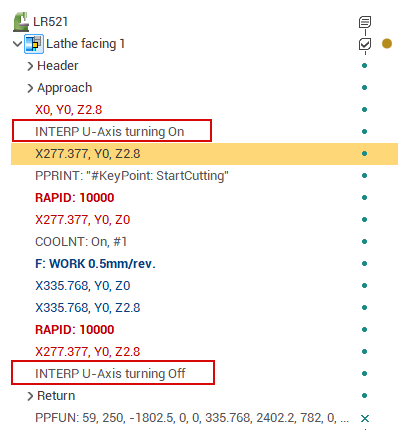Screen dimensions: 398x430
Task: Click the teal dot in the highlighted row
Action: [364, 154]
